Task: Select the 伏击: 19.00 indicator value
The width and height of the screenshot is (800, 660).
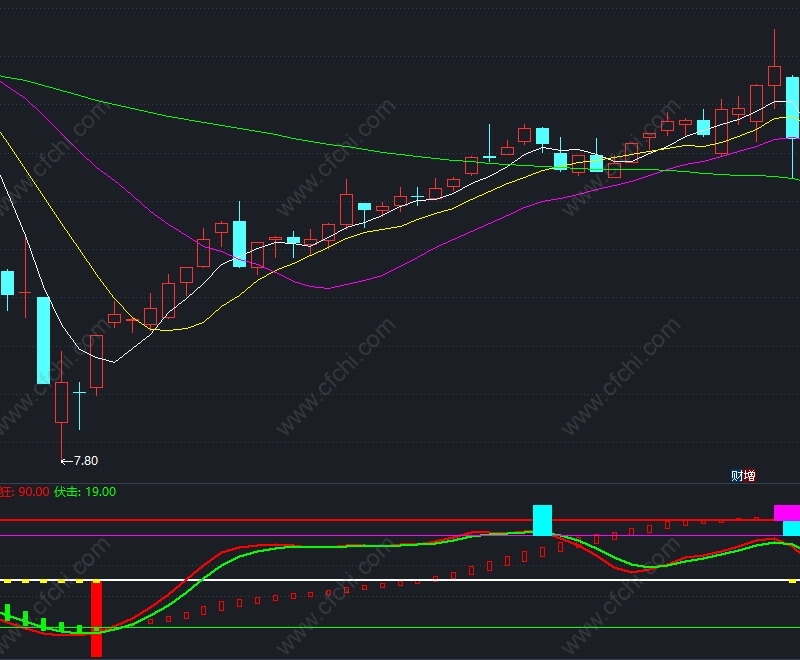Action: point(85,492)
